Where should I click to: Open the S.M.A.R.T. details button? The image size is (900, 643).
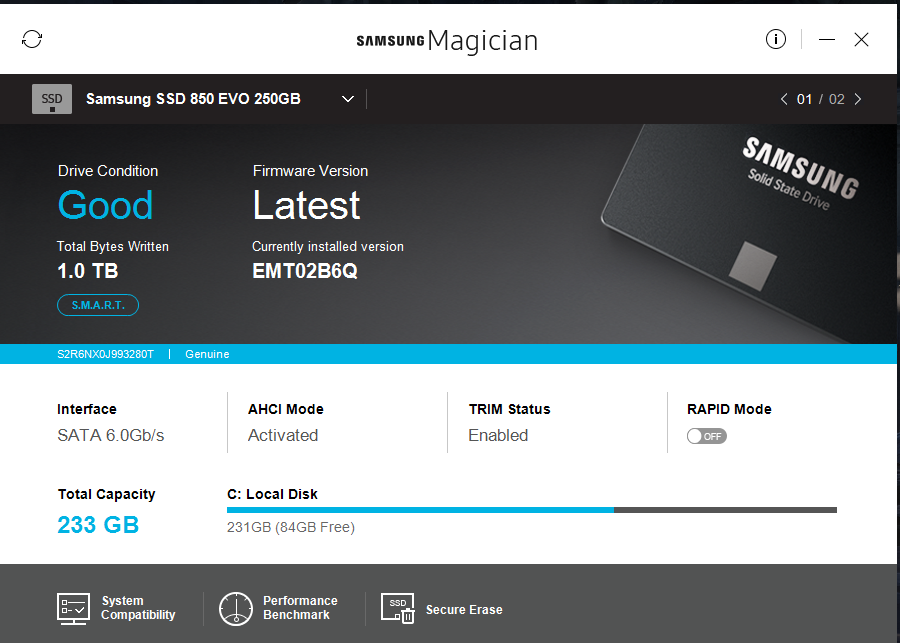point(98,305)
